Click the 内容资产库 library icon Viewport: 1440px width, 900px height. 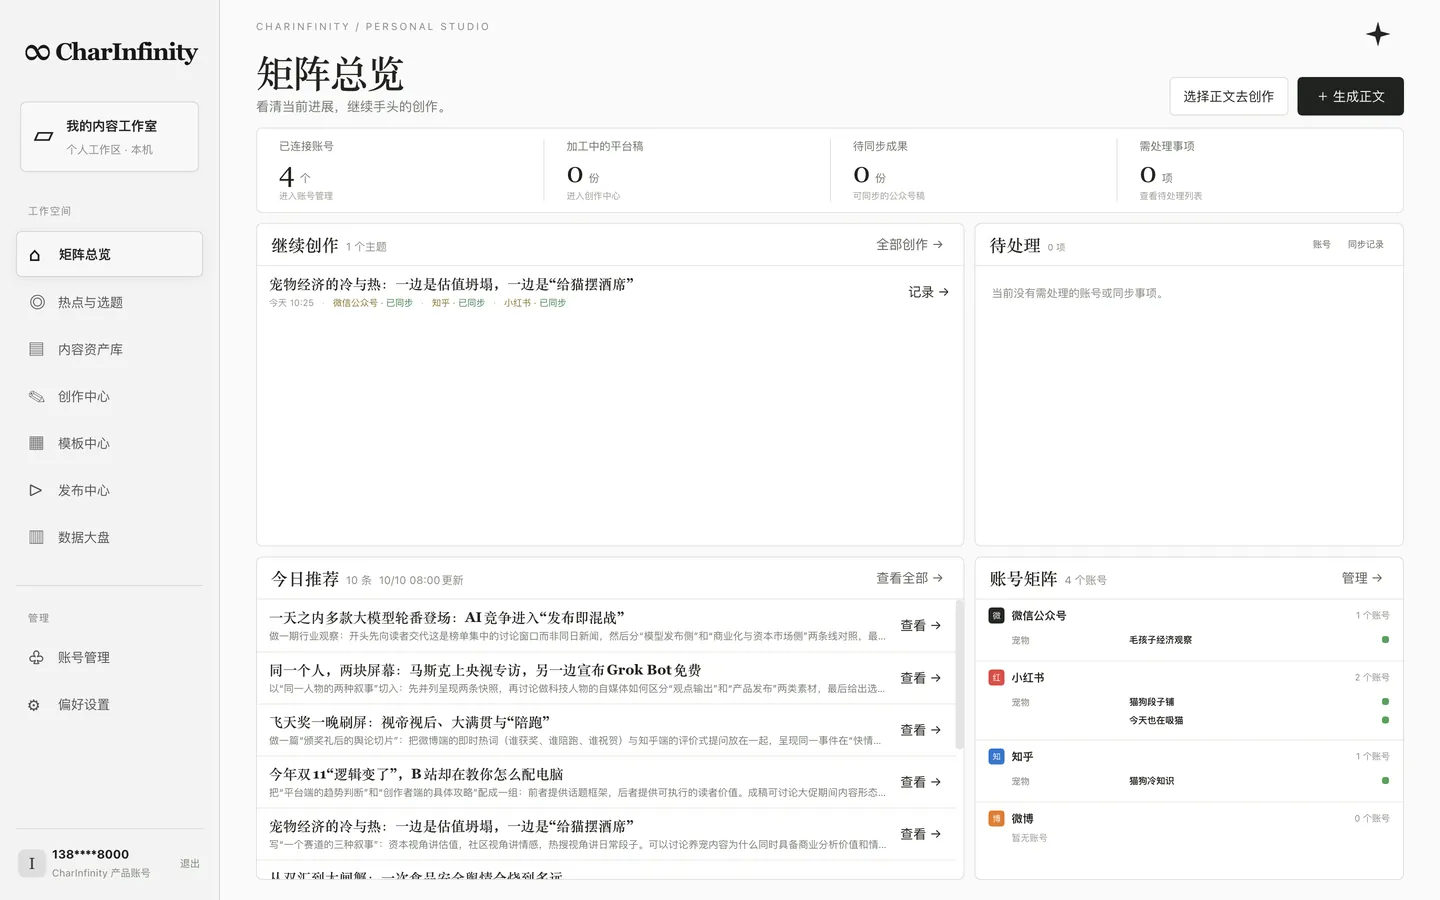(x=37, y=349)
